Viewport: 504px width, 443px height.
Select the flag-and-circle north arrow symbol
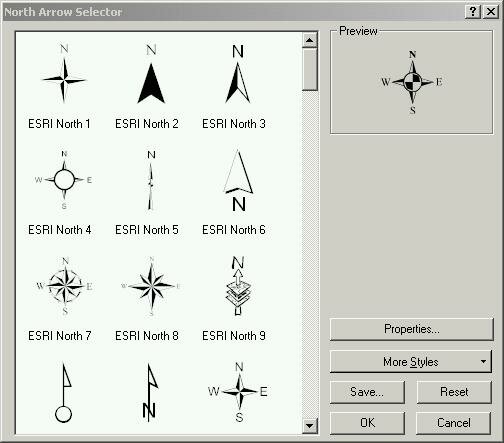tap(64, 393)
